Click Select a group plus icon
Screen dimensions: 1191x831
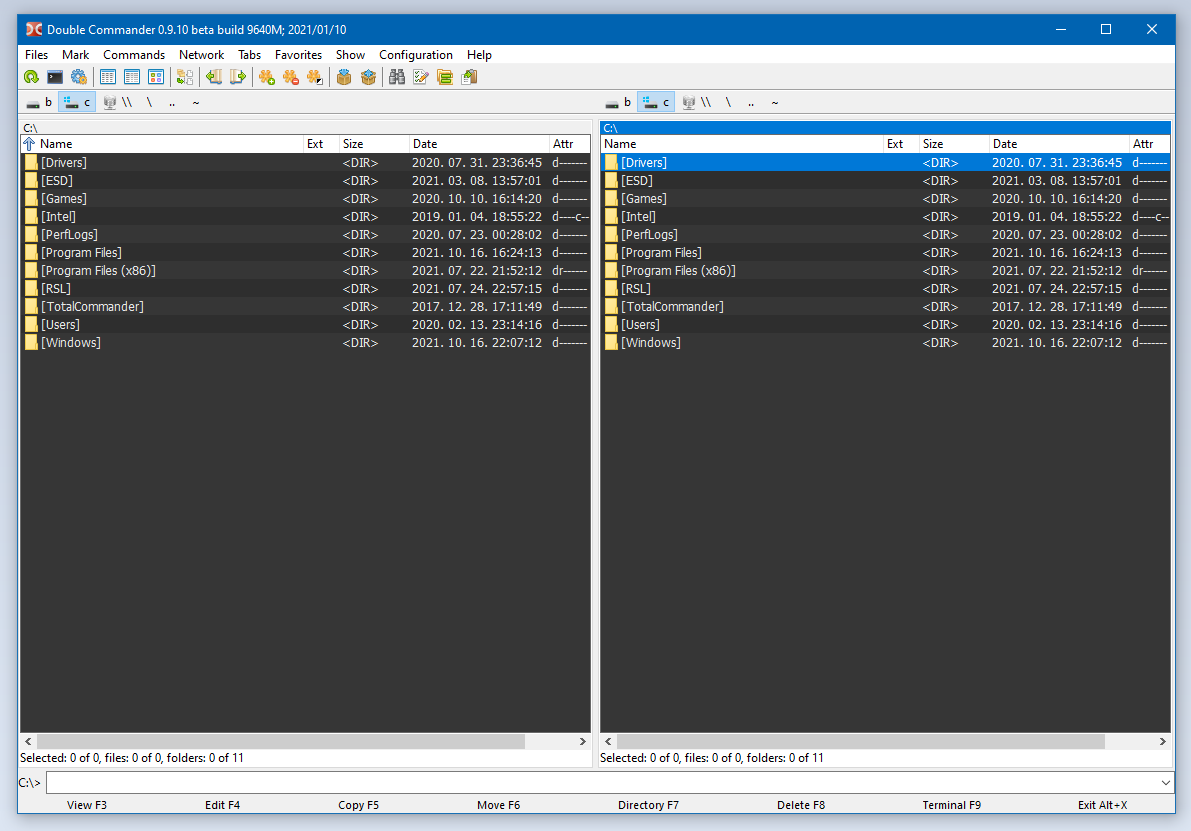[x=267, y=77]
